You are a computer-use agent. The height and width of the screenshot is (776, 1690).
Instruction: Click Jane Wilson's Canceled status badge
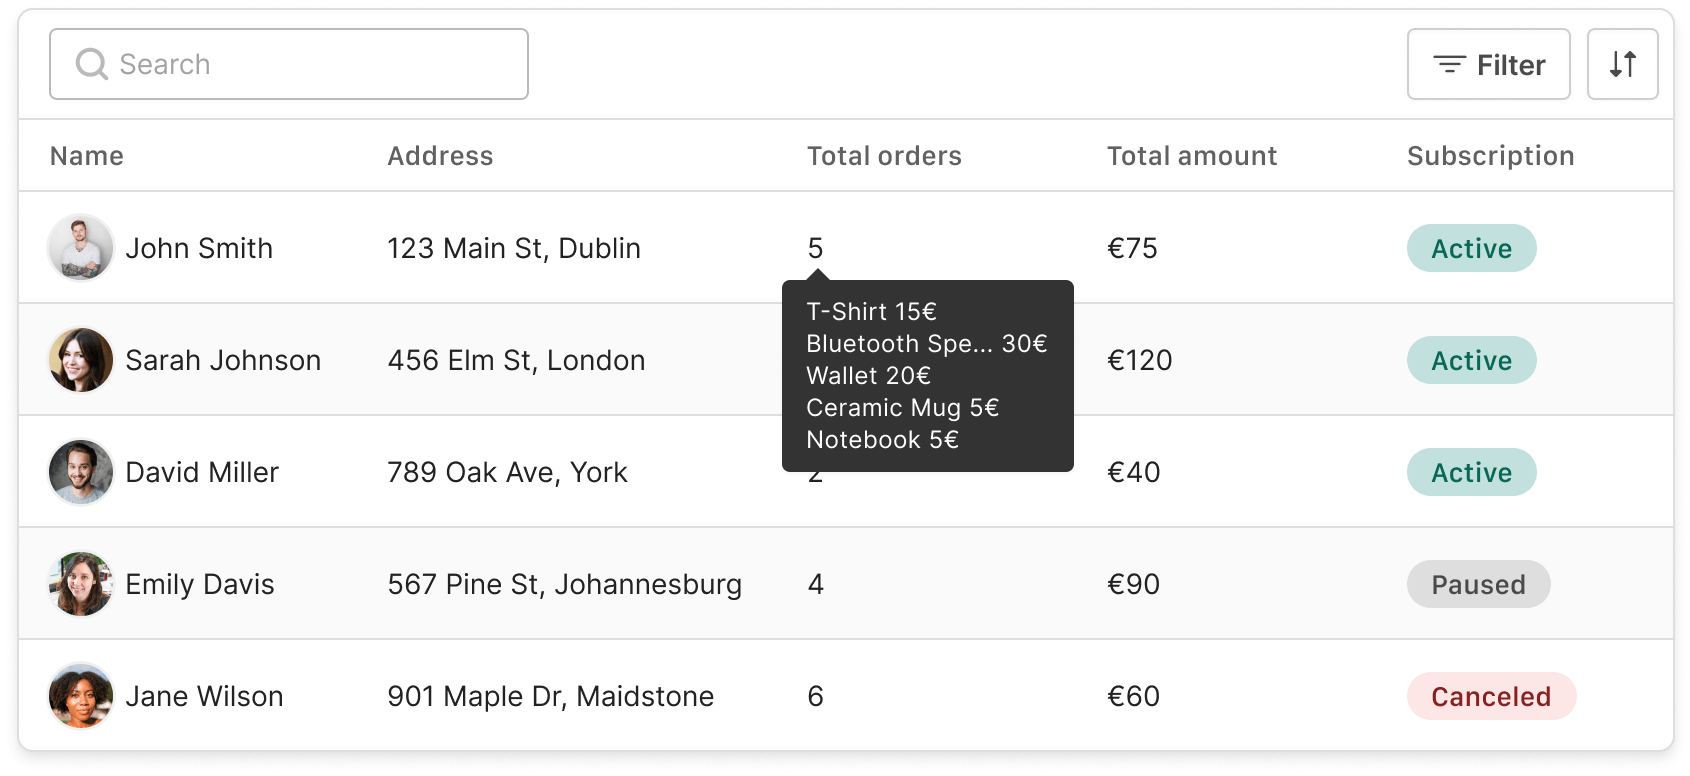[x=1491, y=697]
